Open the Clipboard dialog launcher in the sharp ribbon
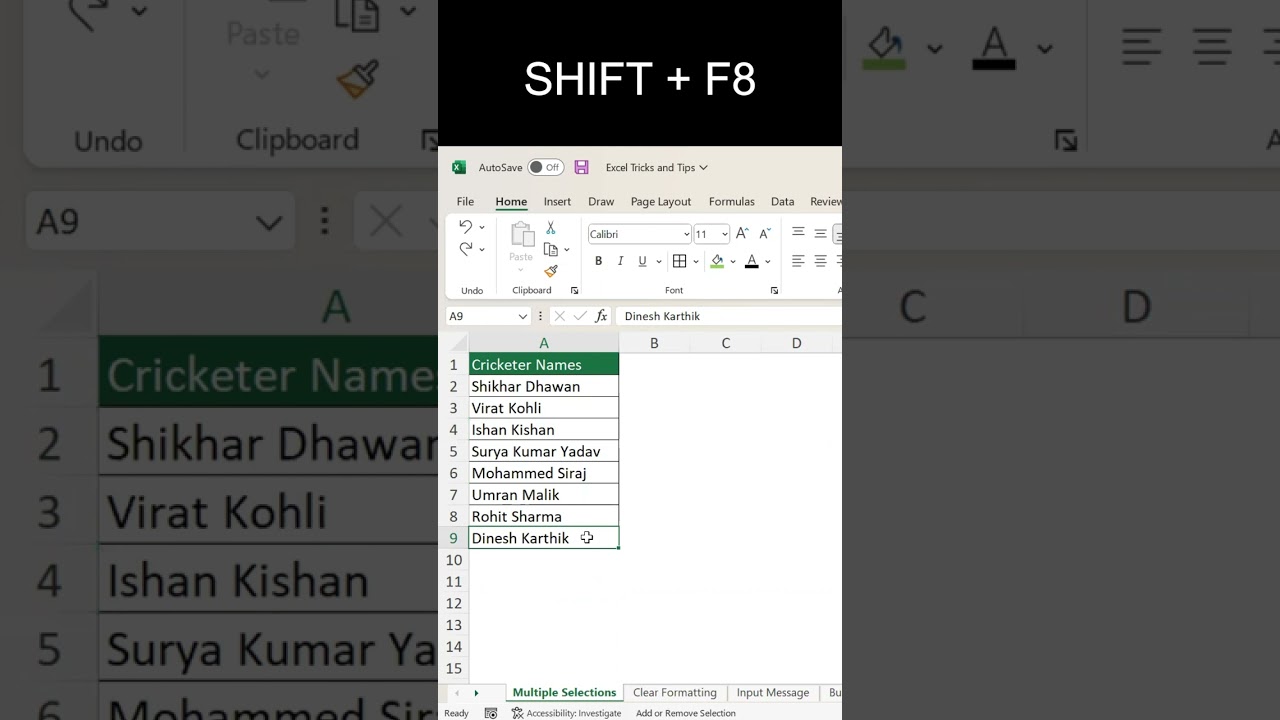The height and width of the screenshot is (720, 1280). pyautogui.click(x=575, y=290)
